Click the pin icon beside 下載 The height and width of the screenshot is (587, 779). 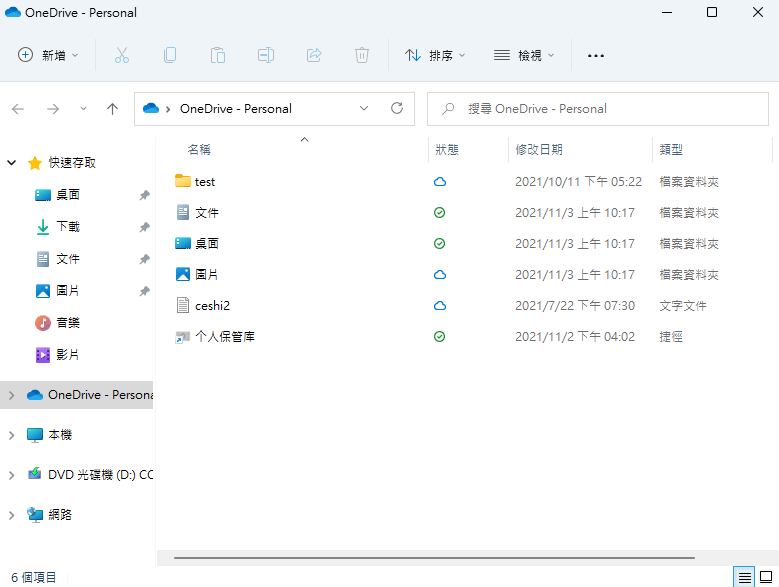145,227
